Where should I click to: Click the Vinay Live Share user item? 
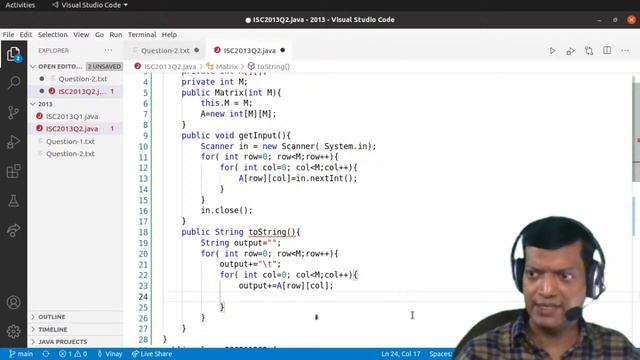coord(110,354)
